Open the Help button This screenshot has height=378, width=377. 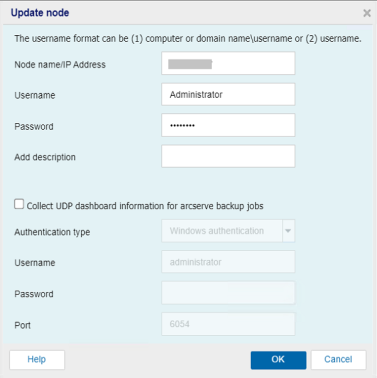[x=37, y=360]
